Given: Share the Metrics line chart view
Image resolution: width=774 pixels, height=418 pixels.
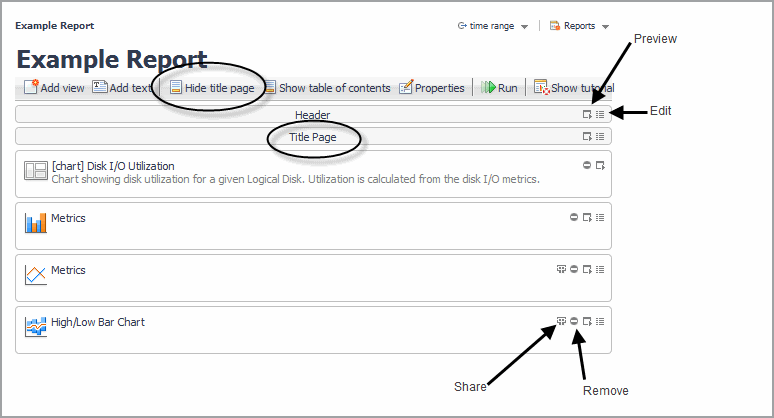Looking at the screenshot, I should tap(561, 269).
